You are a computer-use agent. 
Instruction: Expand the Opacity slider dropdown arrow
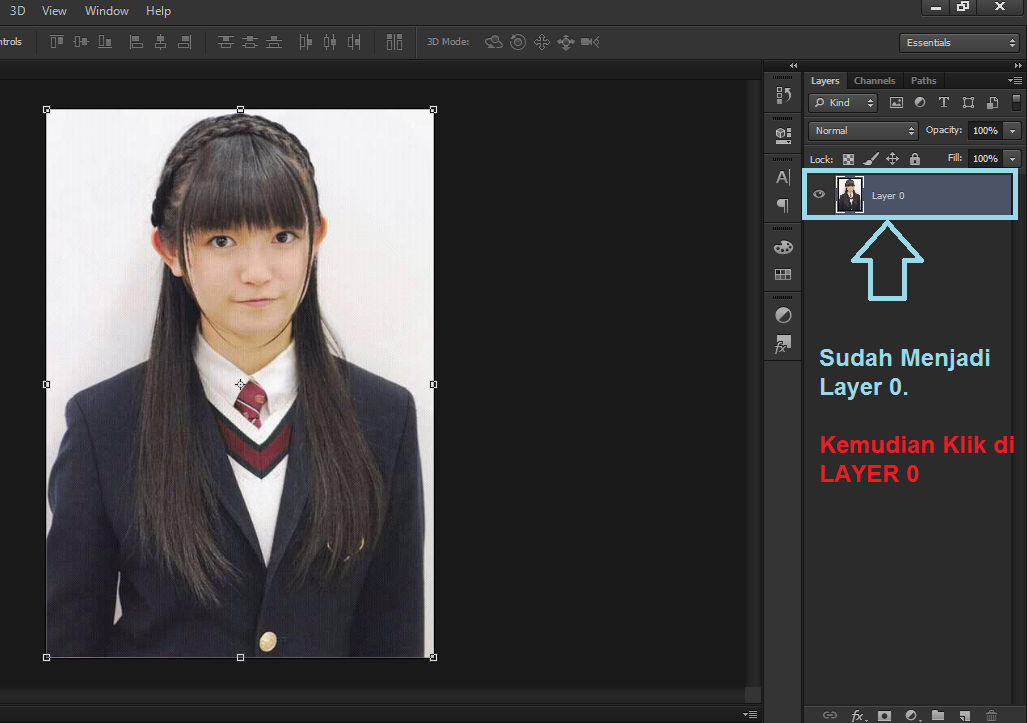pos(1013,131)
